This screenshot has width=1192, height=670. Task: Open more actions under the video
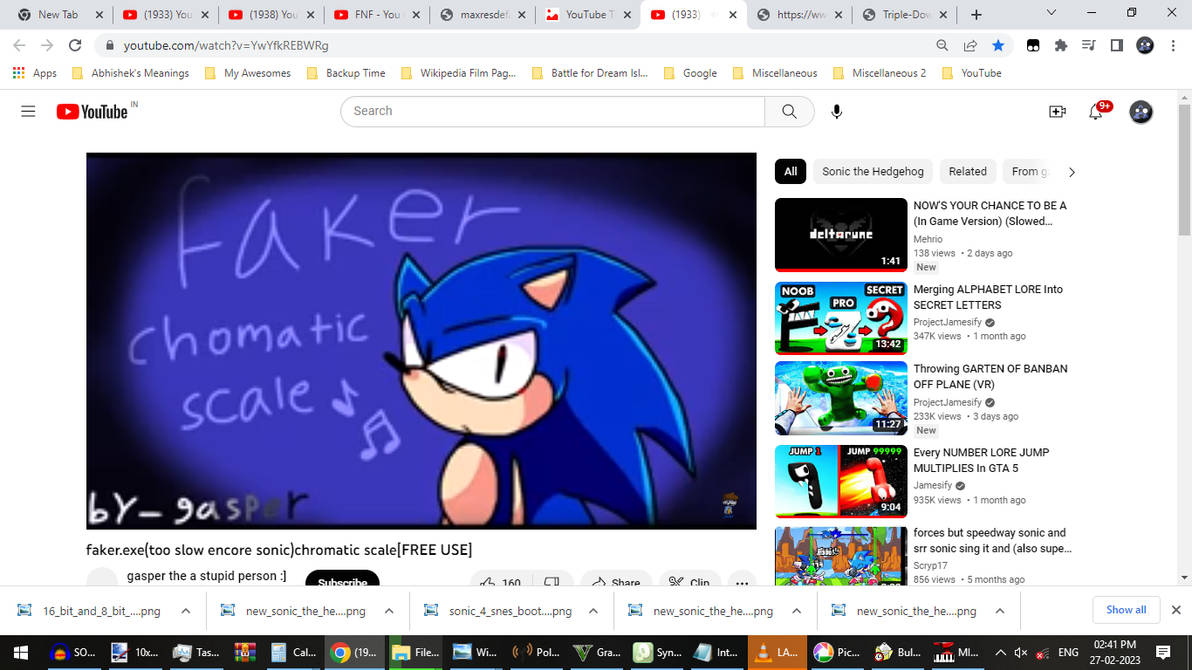tap(742, 582)
